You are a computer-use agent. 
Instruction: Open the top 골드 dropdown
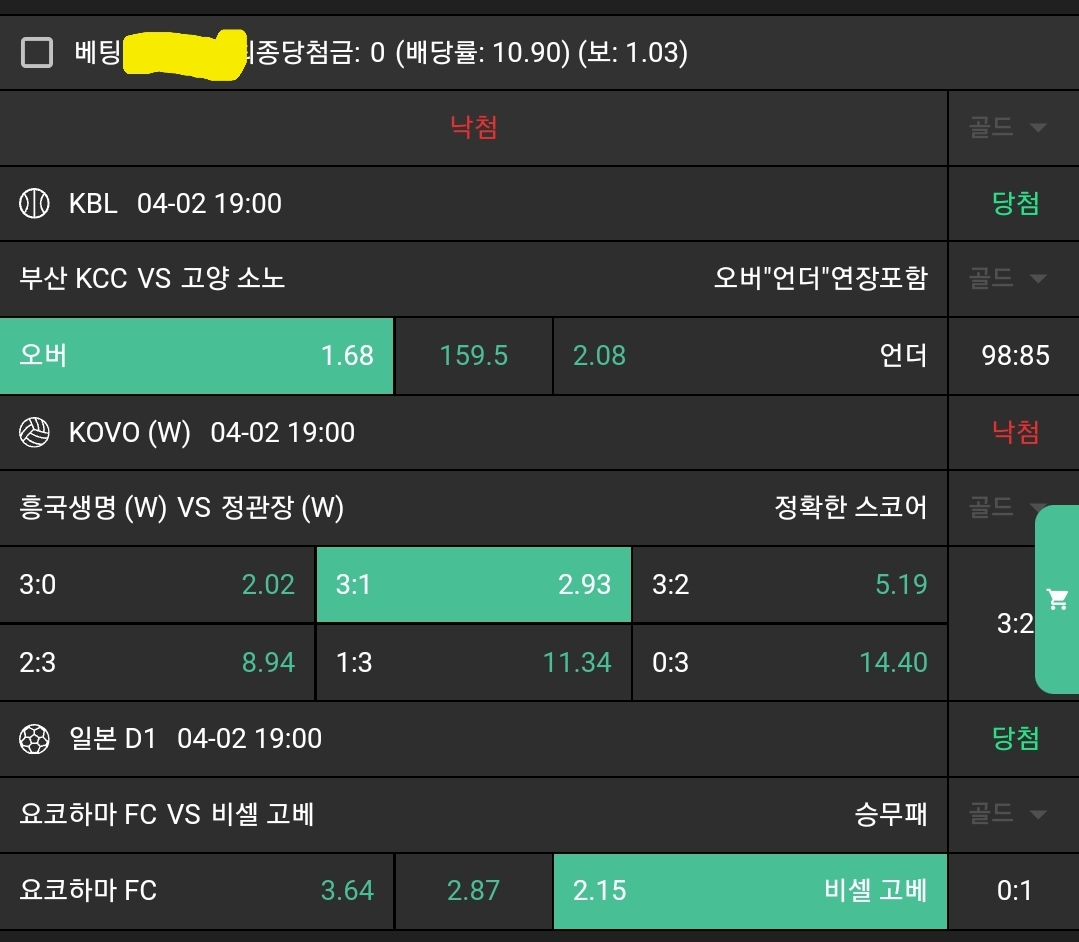1008,128
